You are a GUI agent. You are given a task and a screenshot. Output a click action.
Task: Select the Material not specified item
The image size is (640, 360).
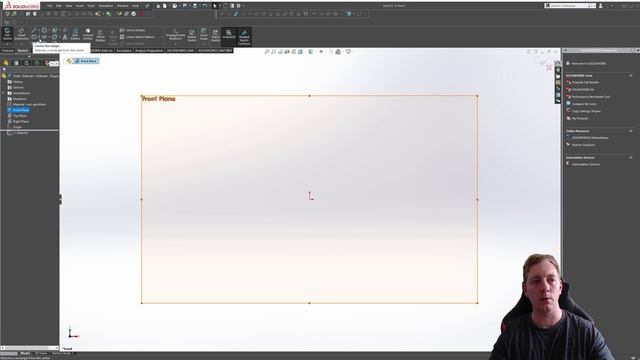[x=27, y=104]
